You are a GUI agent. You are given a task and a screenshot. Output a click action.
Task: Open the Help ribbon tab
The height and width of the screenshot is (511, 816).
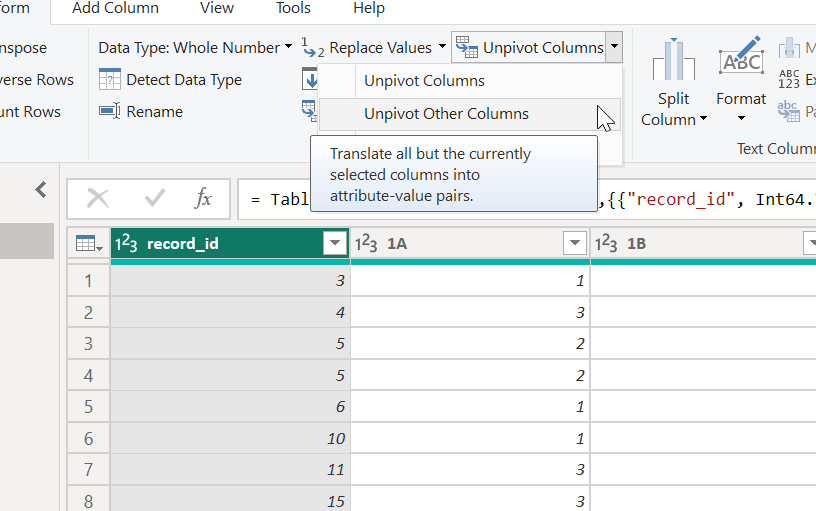tap(368, 8)
